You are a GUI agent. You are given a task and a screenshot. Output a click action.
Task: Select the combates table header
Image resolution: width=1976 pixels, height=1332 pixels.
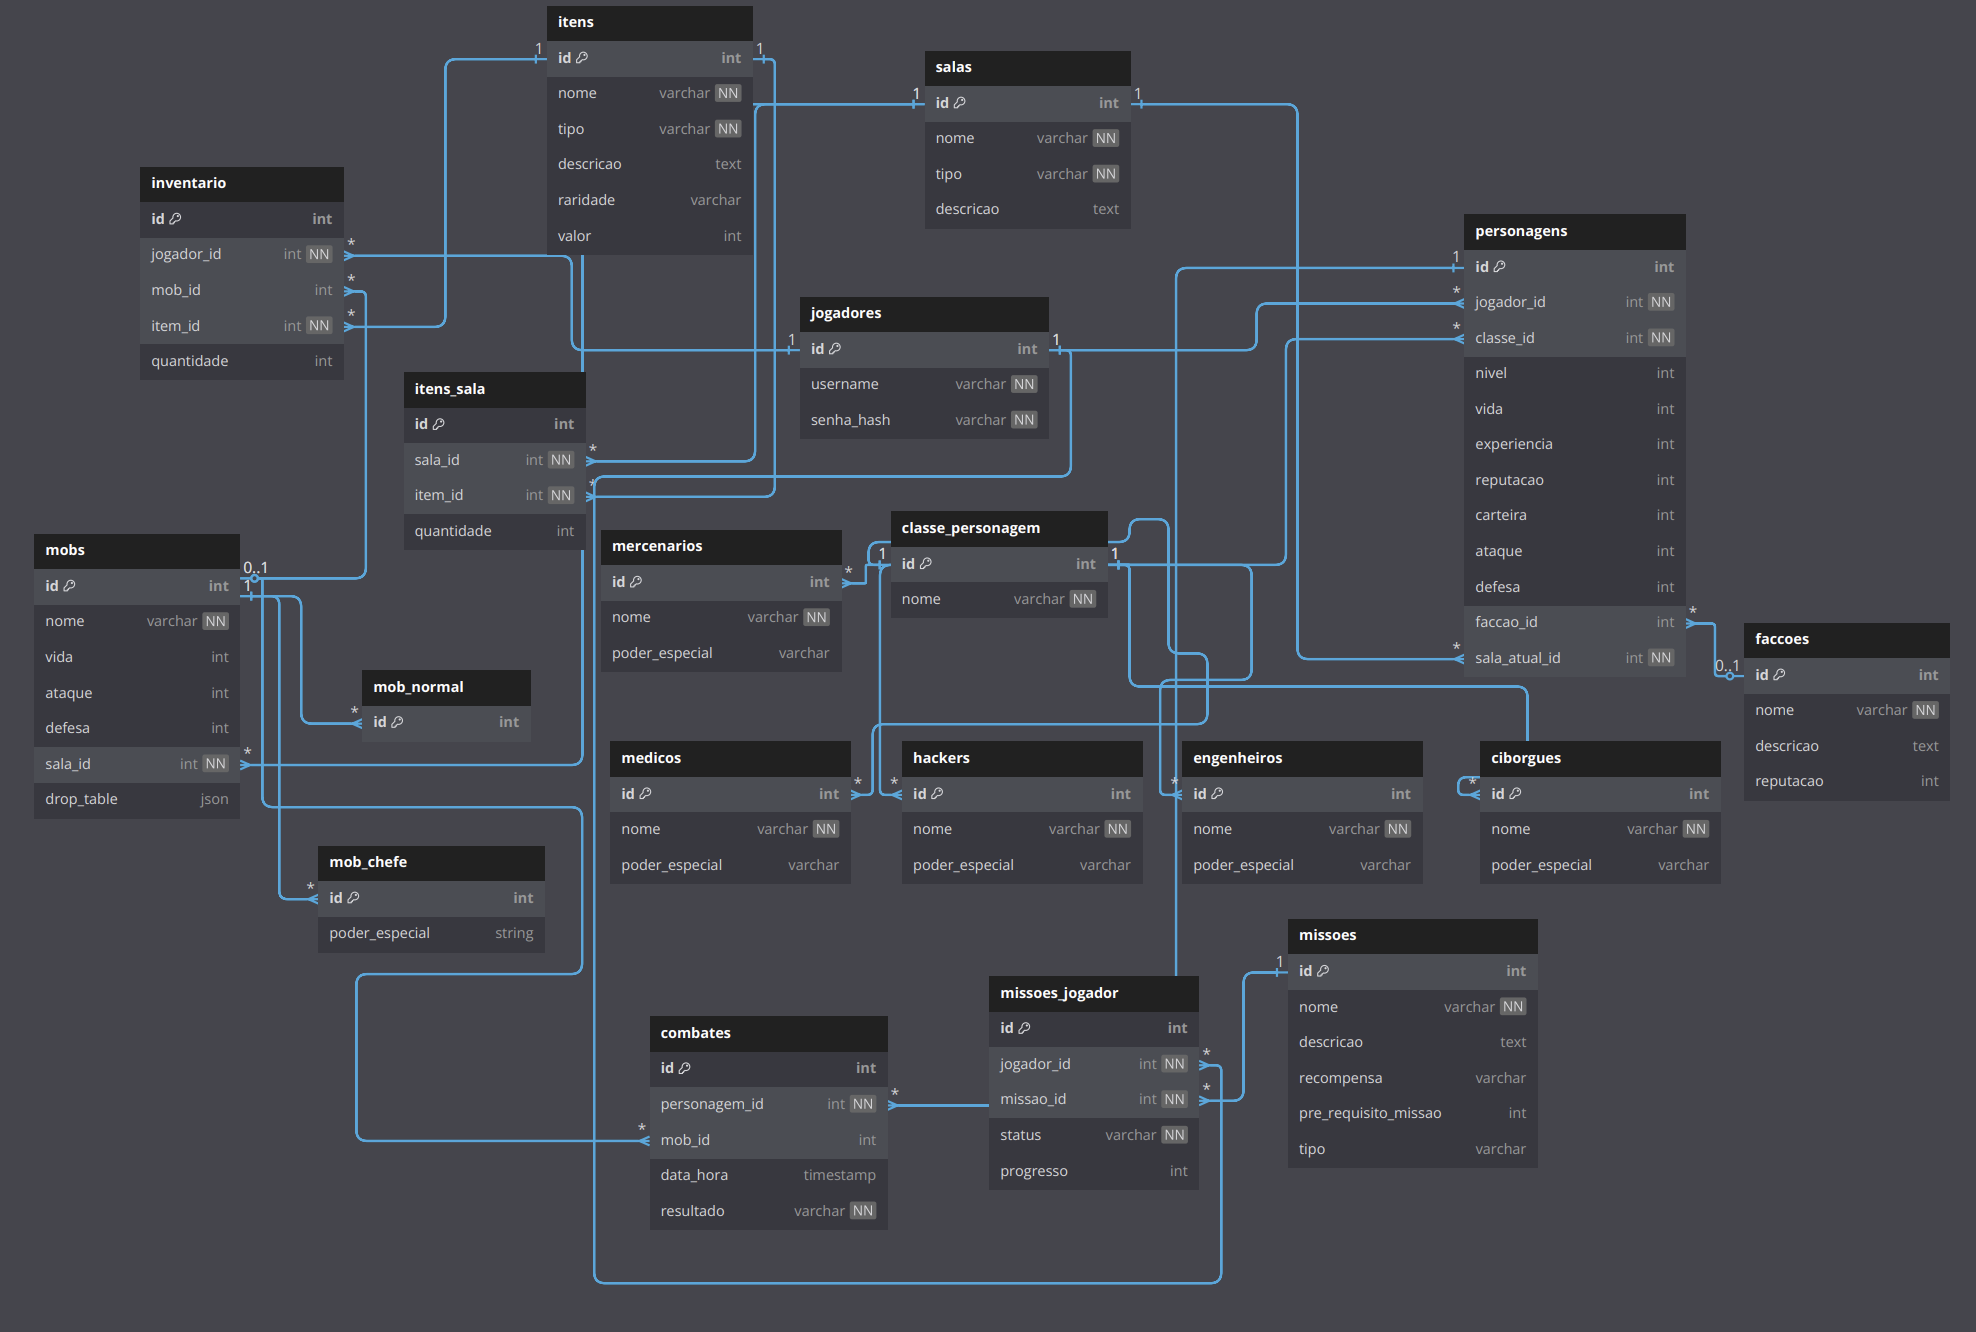pos(768,1033)
